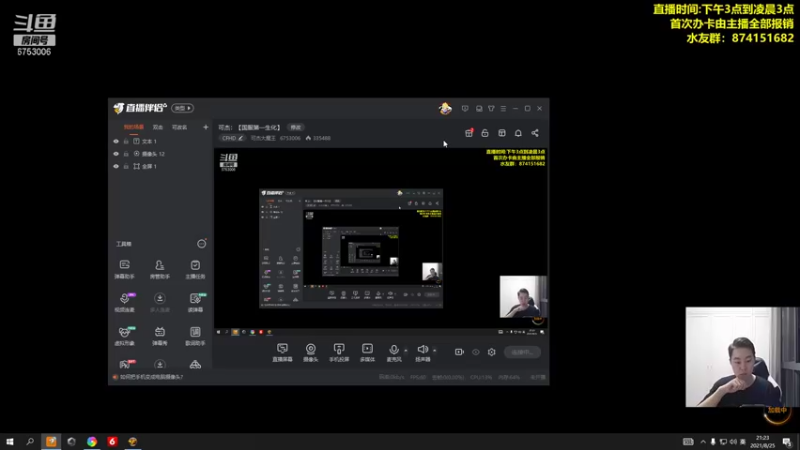Mute the 扬声器 speaker

[x=422, y=353]
